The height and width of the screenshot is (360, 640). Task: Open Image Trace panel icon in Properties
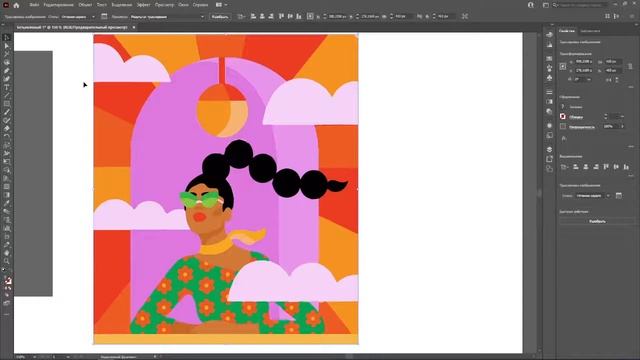coord(619,196)
